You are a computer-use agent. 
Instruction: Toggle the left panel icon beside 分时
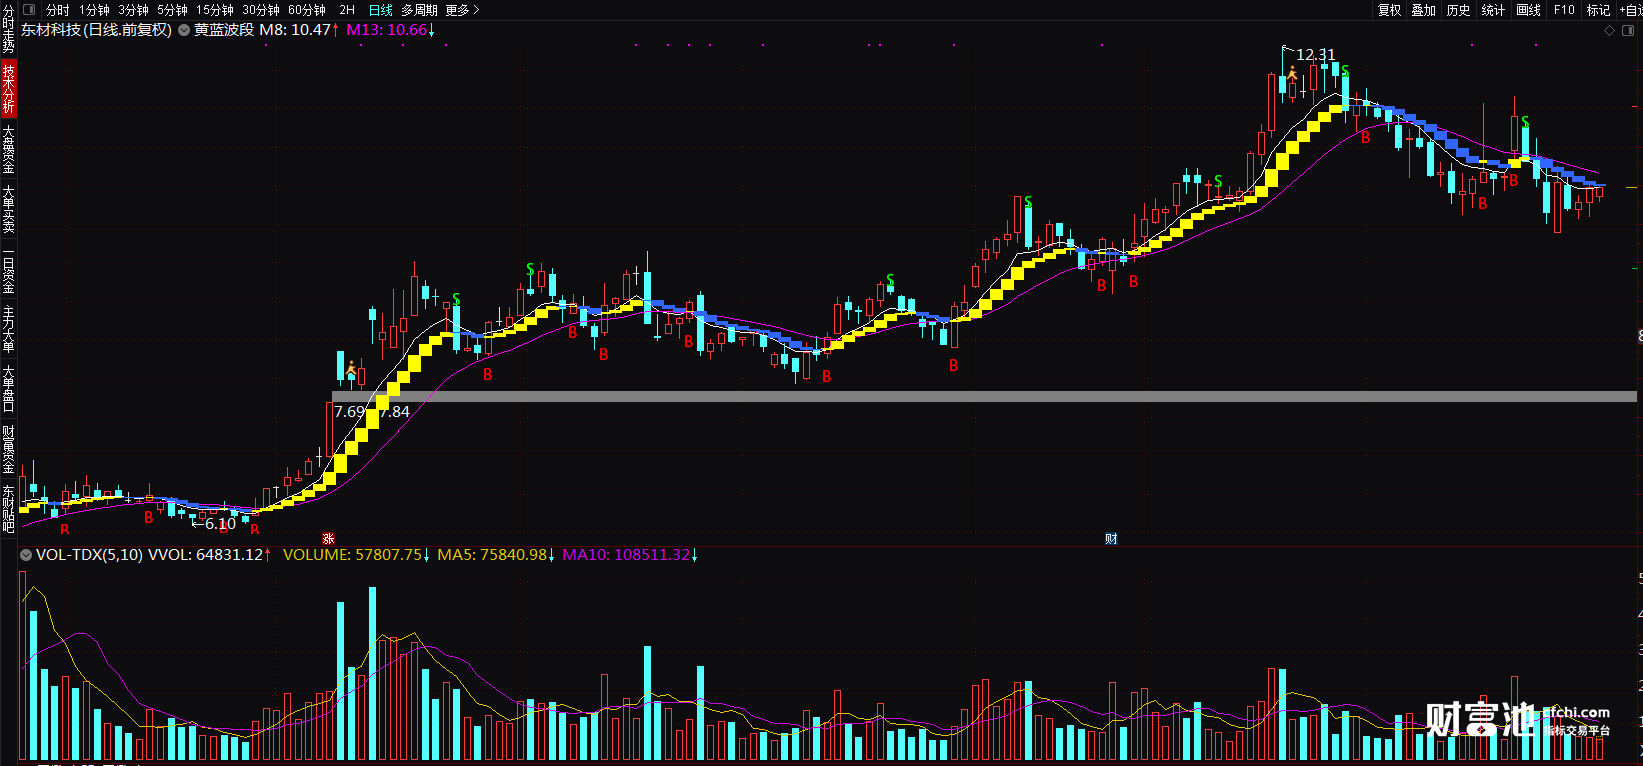point(29,10)
